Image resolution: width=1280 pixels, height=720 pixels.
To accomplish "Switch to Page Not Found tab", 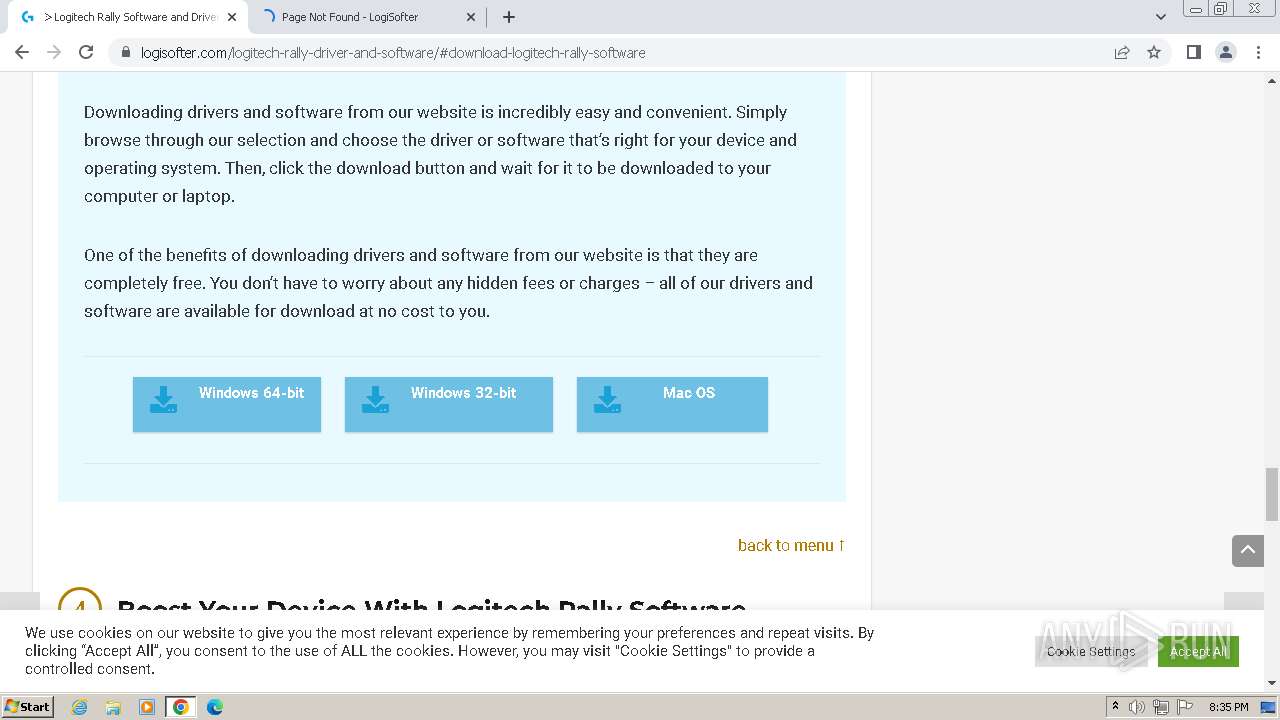I will [x=364, y=17].
